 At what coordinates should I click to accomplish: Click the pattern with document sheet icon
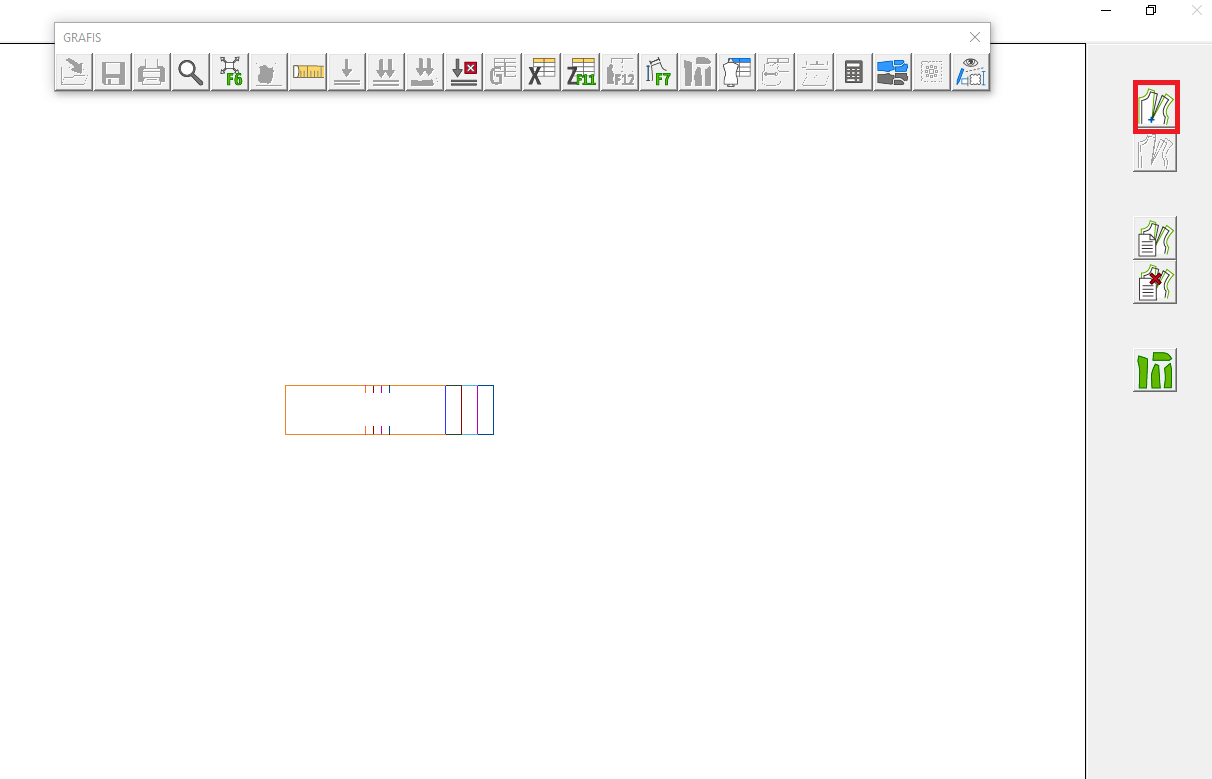tap(1155, 238)
